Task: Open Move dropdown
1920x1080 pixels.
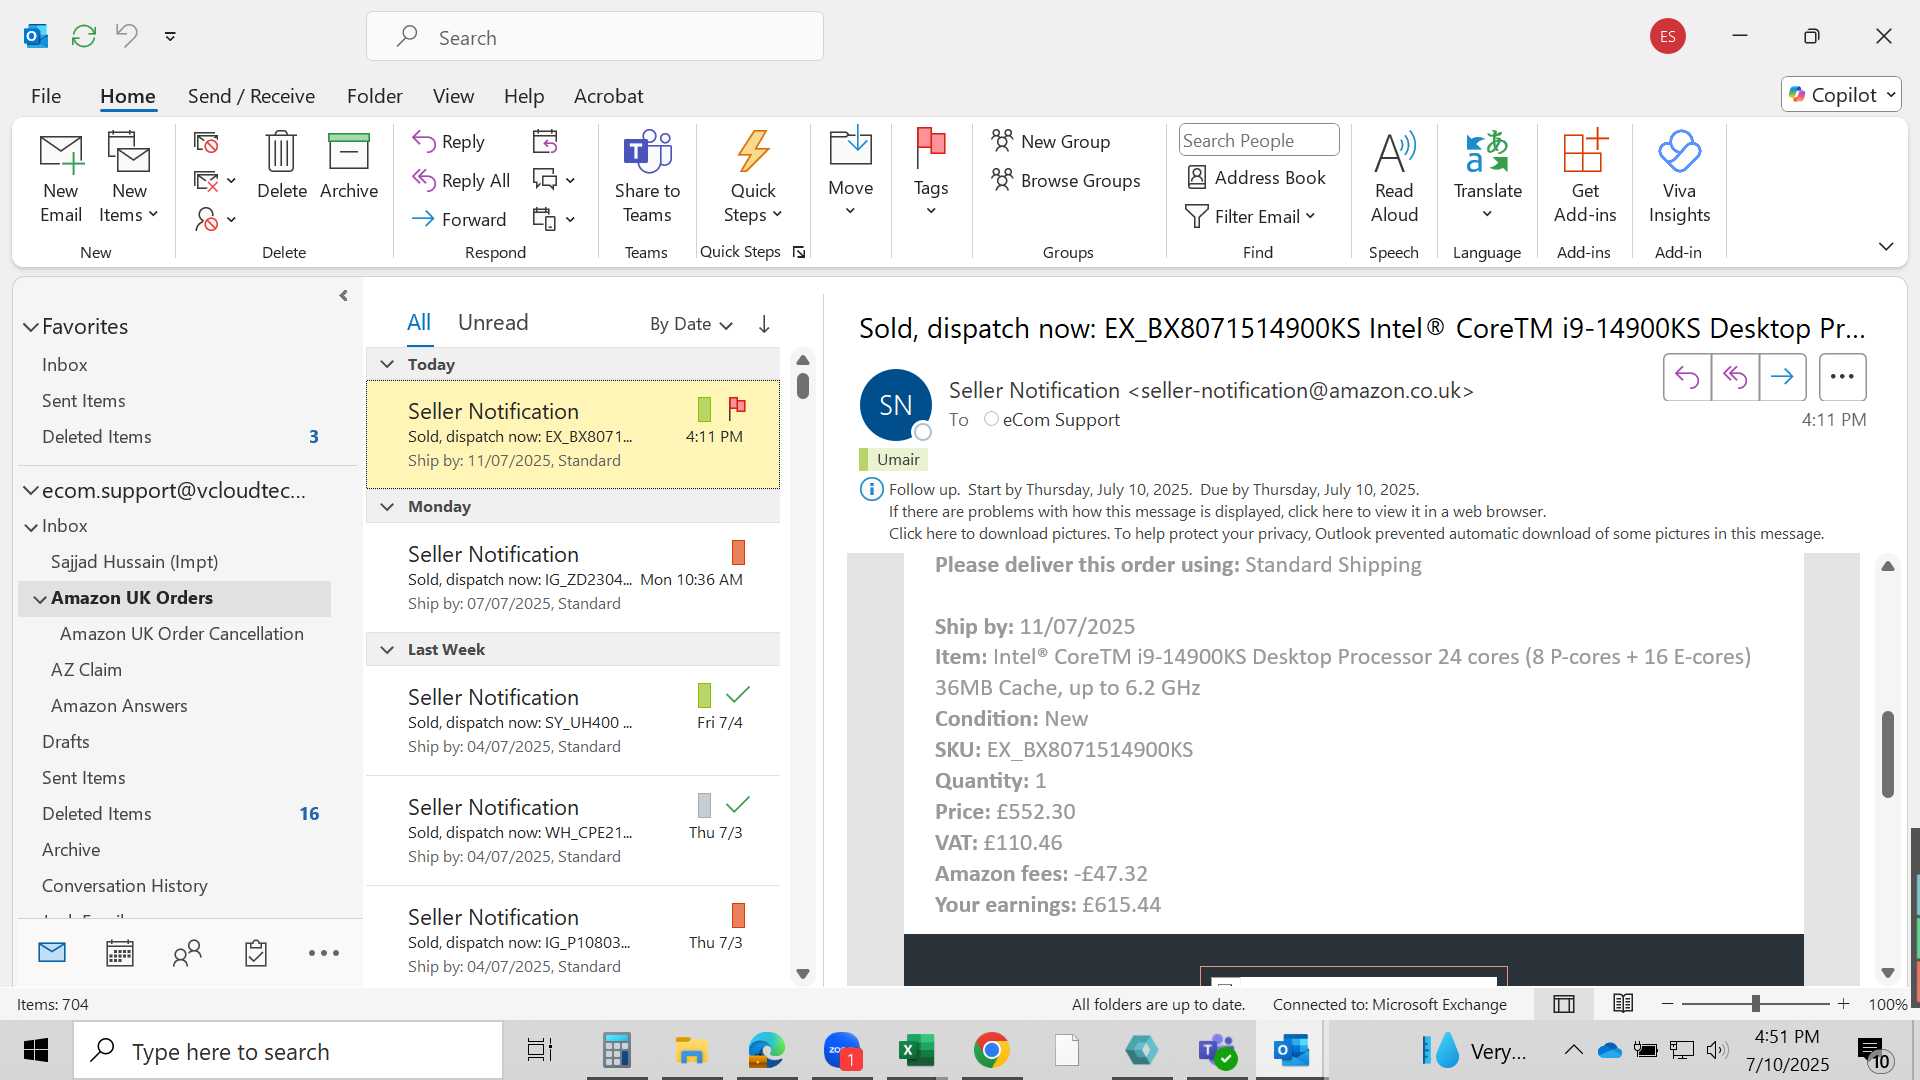Action: coord(850,172)
